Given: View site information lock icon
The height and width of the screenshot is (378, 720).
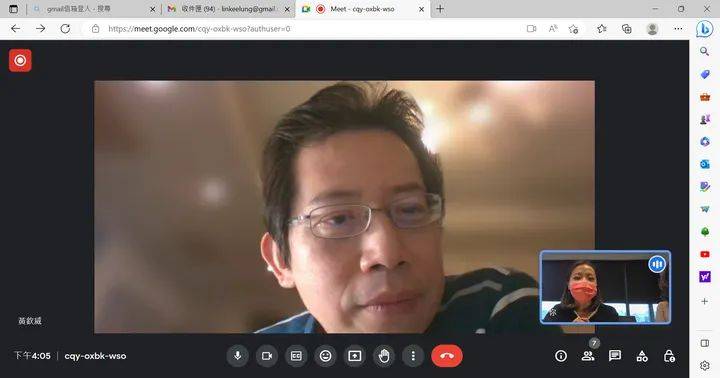Looking at the screenshot, I should click(x=95, y=28).
